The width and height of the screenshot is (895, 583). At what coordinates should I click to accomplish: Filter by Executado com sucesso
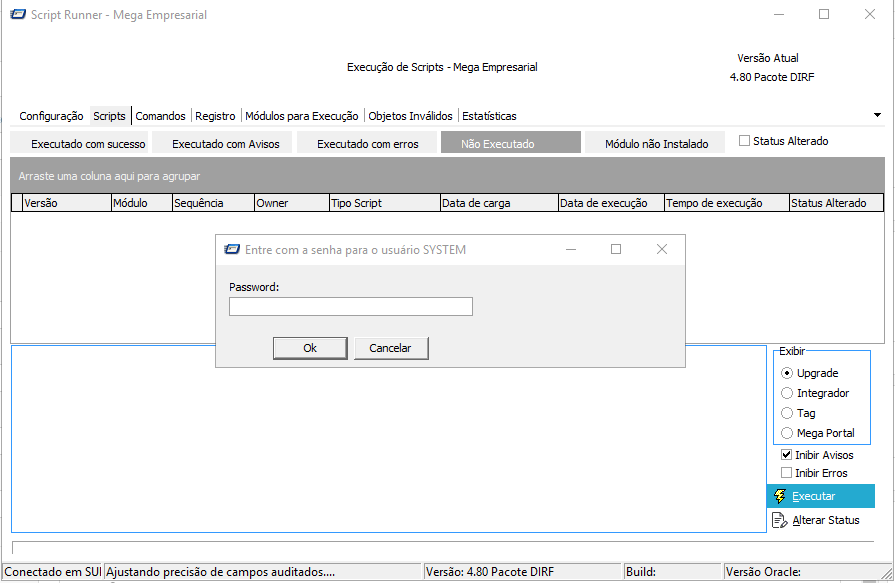click(79, 143)
